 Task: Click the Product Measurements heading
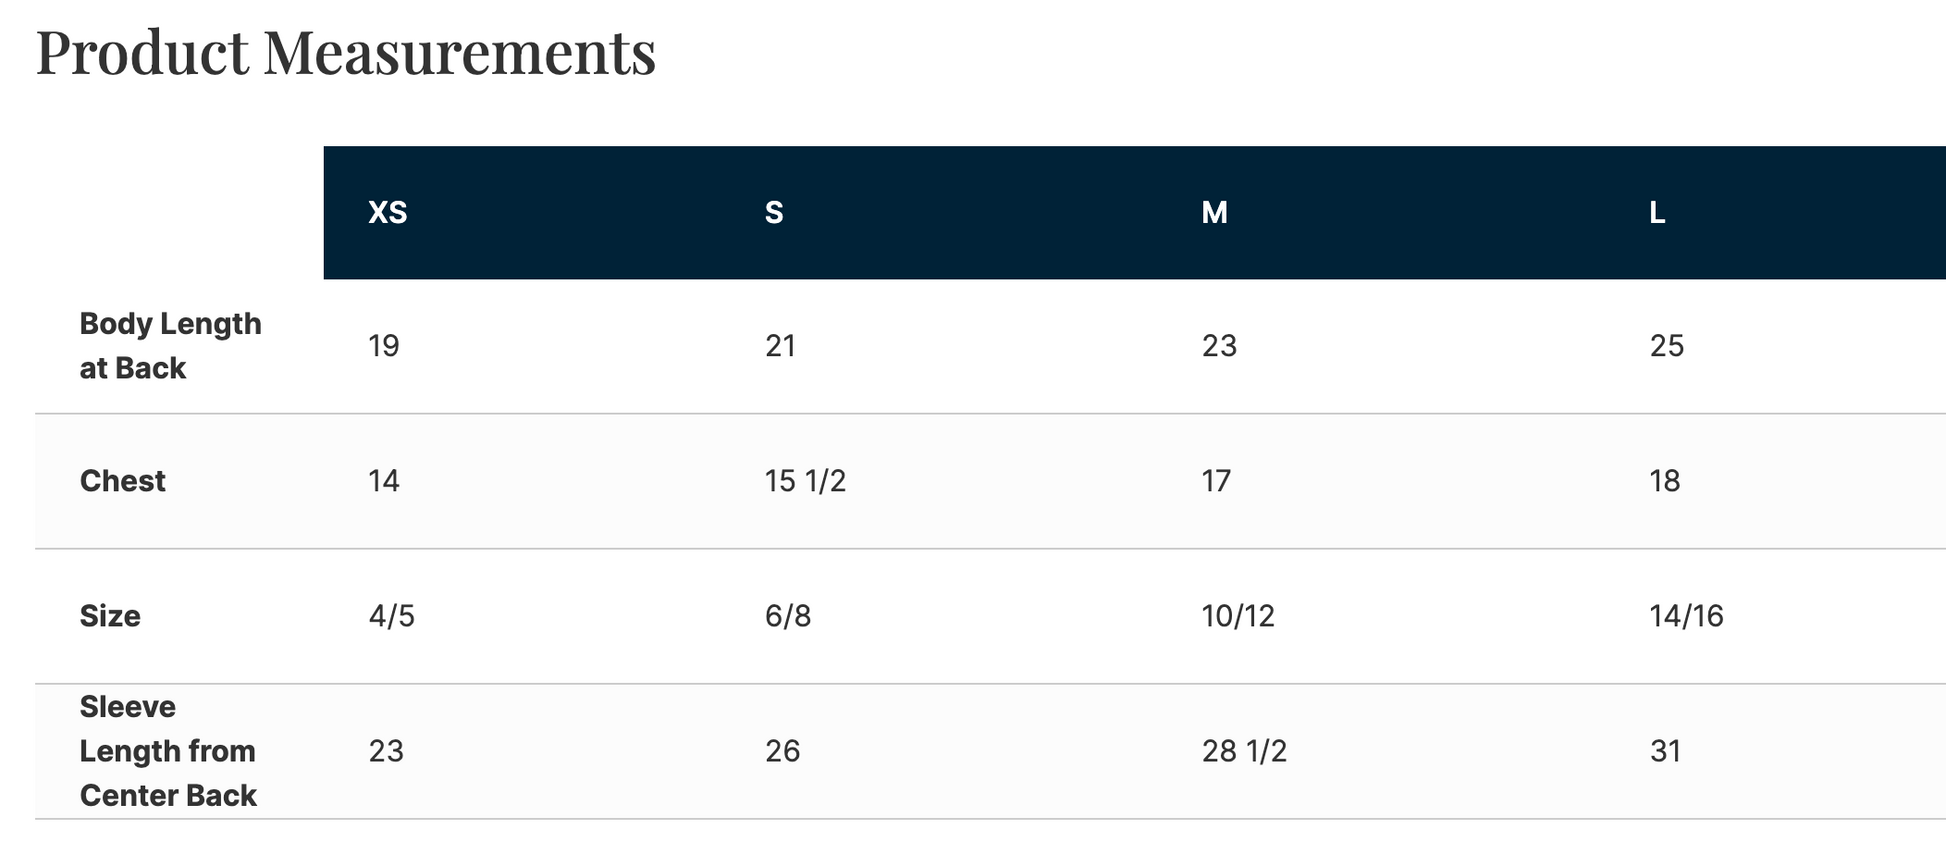coord(346,52)
